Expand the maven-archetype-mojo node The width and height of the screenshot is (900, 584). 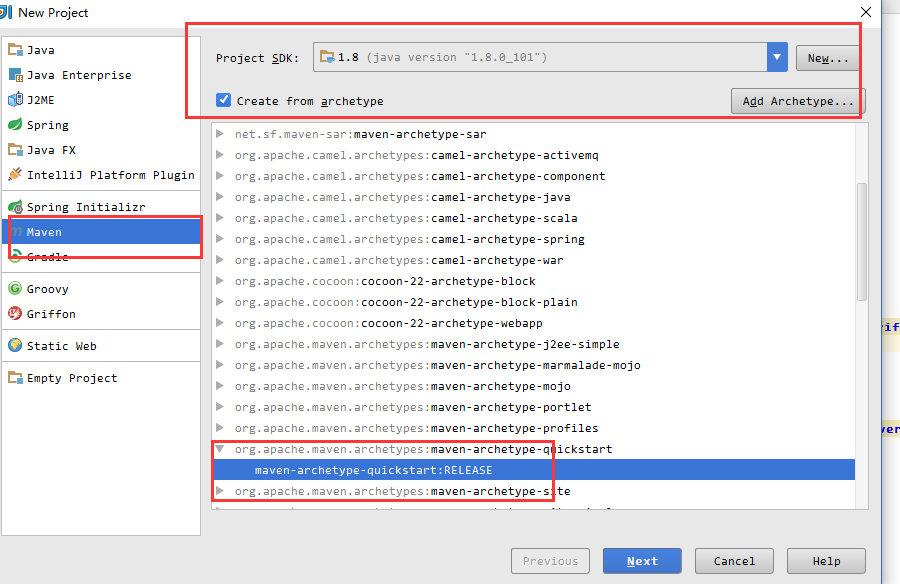[x=220, y=386]
